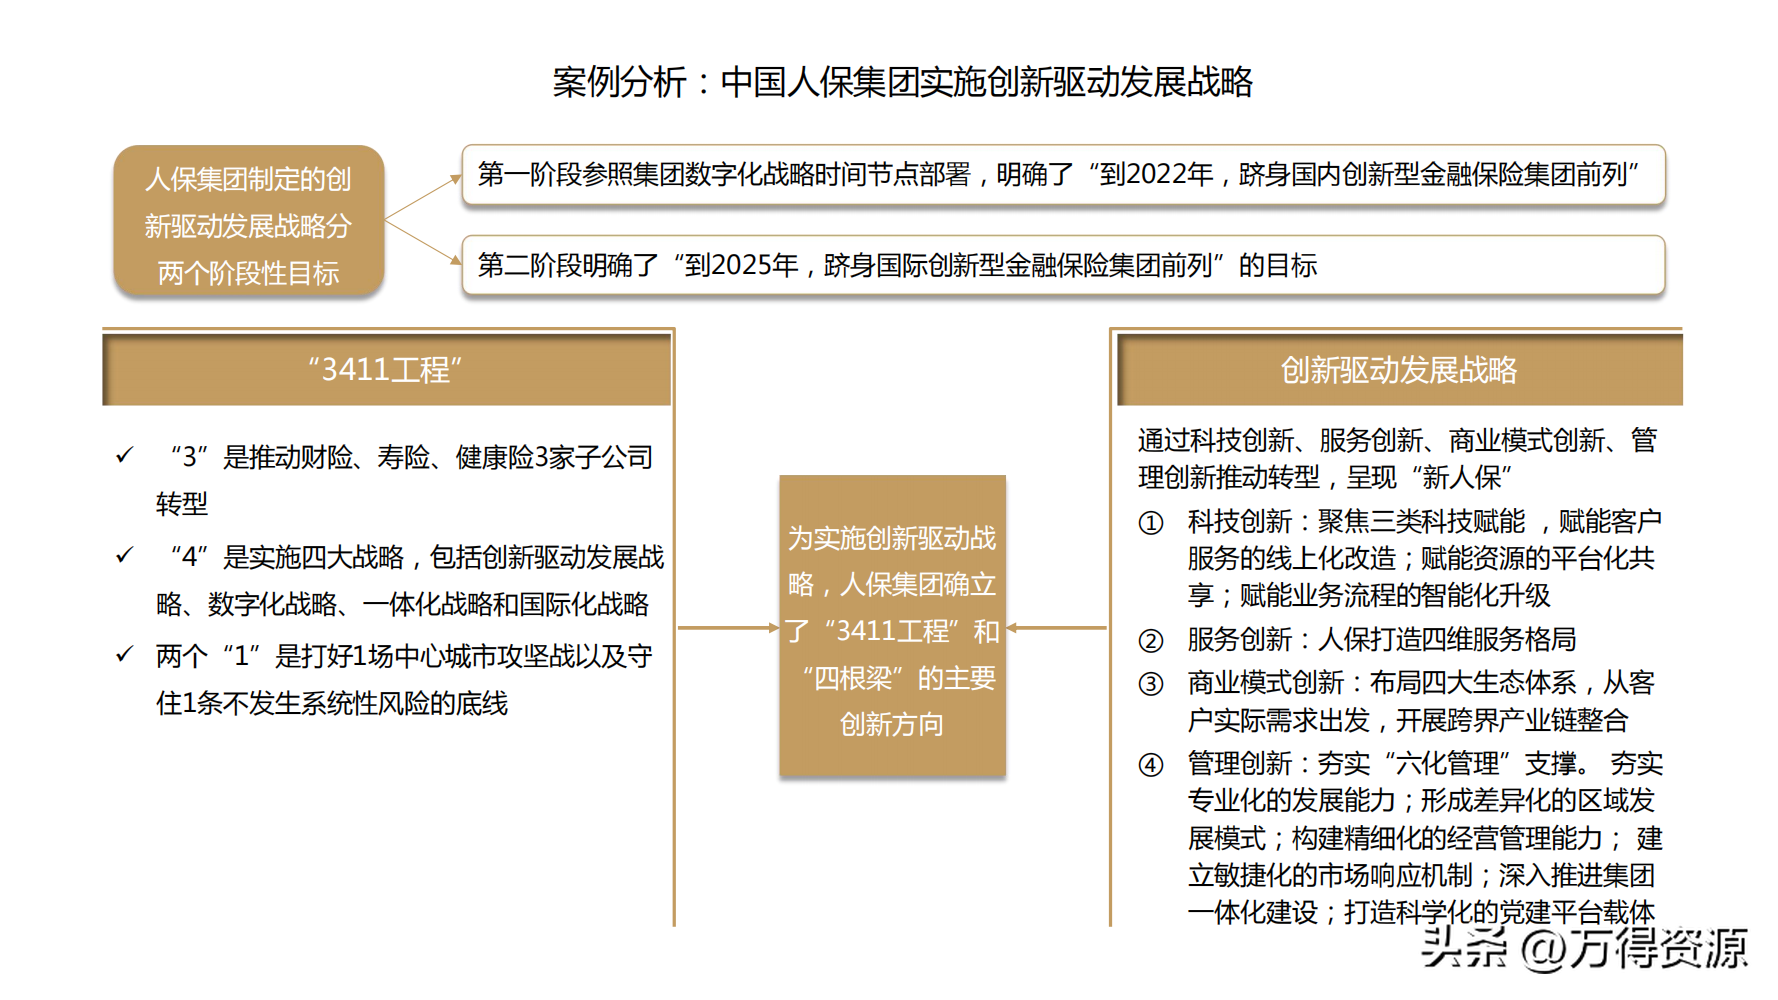
Task: Click the slide title 案例分析：中国人保集团实施创新驱动发展战略
Action: (x=902, y=82)
